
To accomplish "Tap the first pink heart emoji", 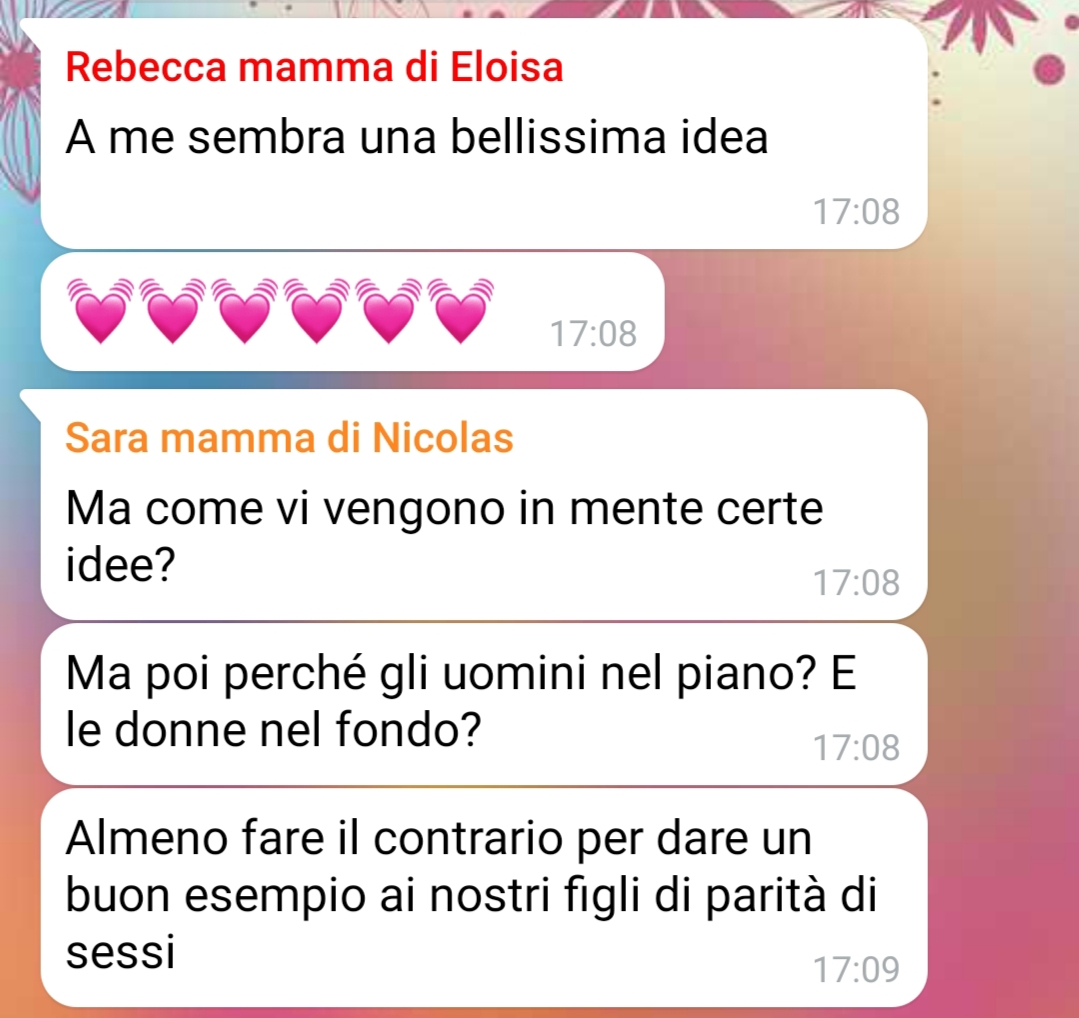I will pos(101,311).
